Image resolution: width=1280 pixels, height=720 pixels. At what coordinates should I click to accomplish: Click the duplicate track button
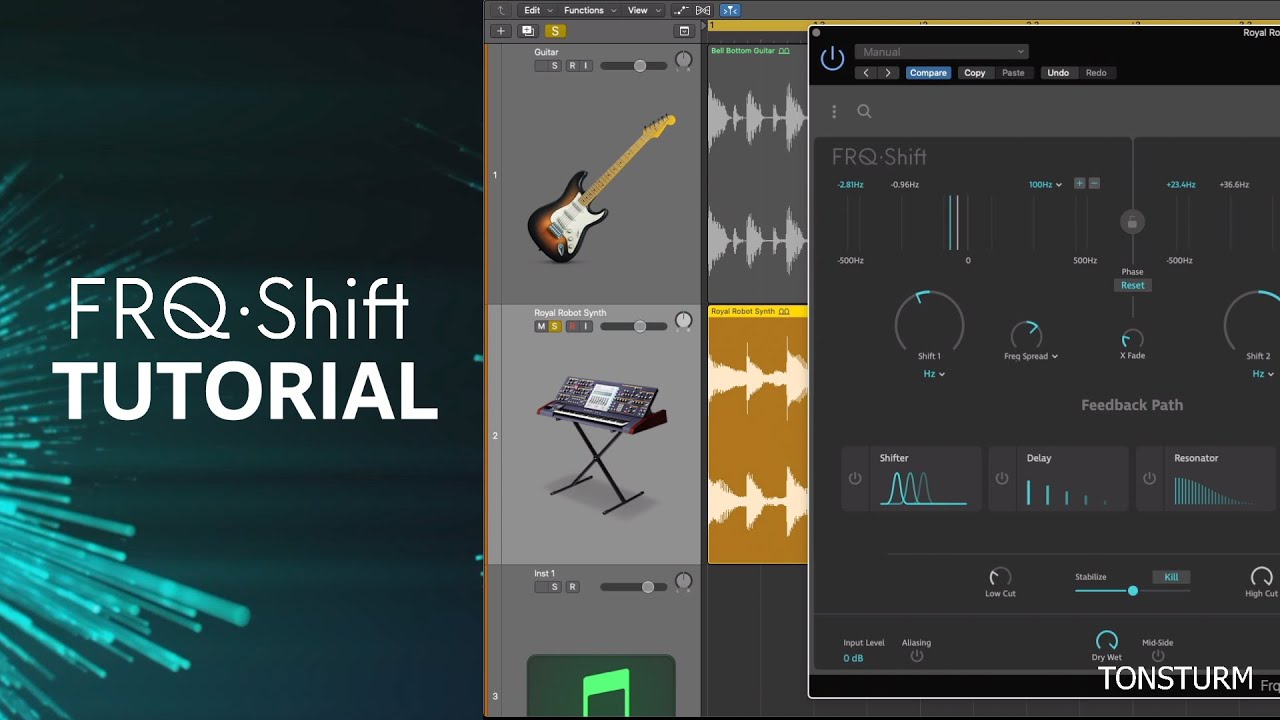(528, 31)
